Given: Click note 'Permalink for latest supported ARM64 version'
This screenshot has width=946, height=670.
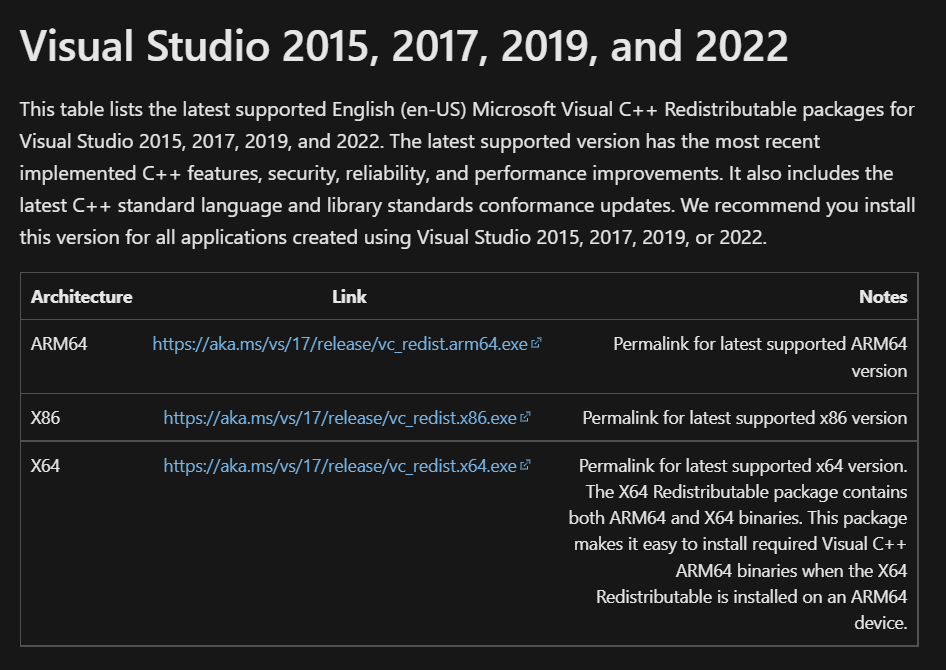Looking at the screenshot, I should tap(760, 357).
